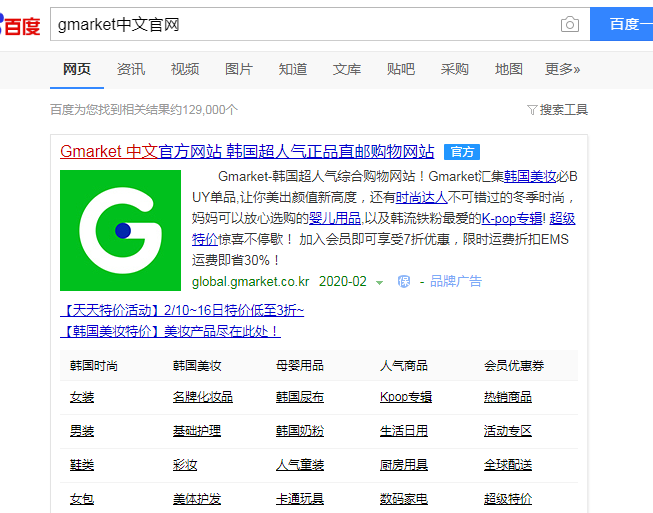Switch to 地图 tab
The image size is (653, 513).
pos(508,69)
